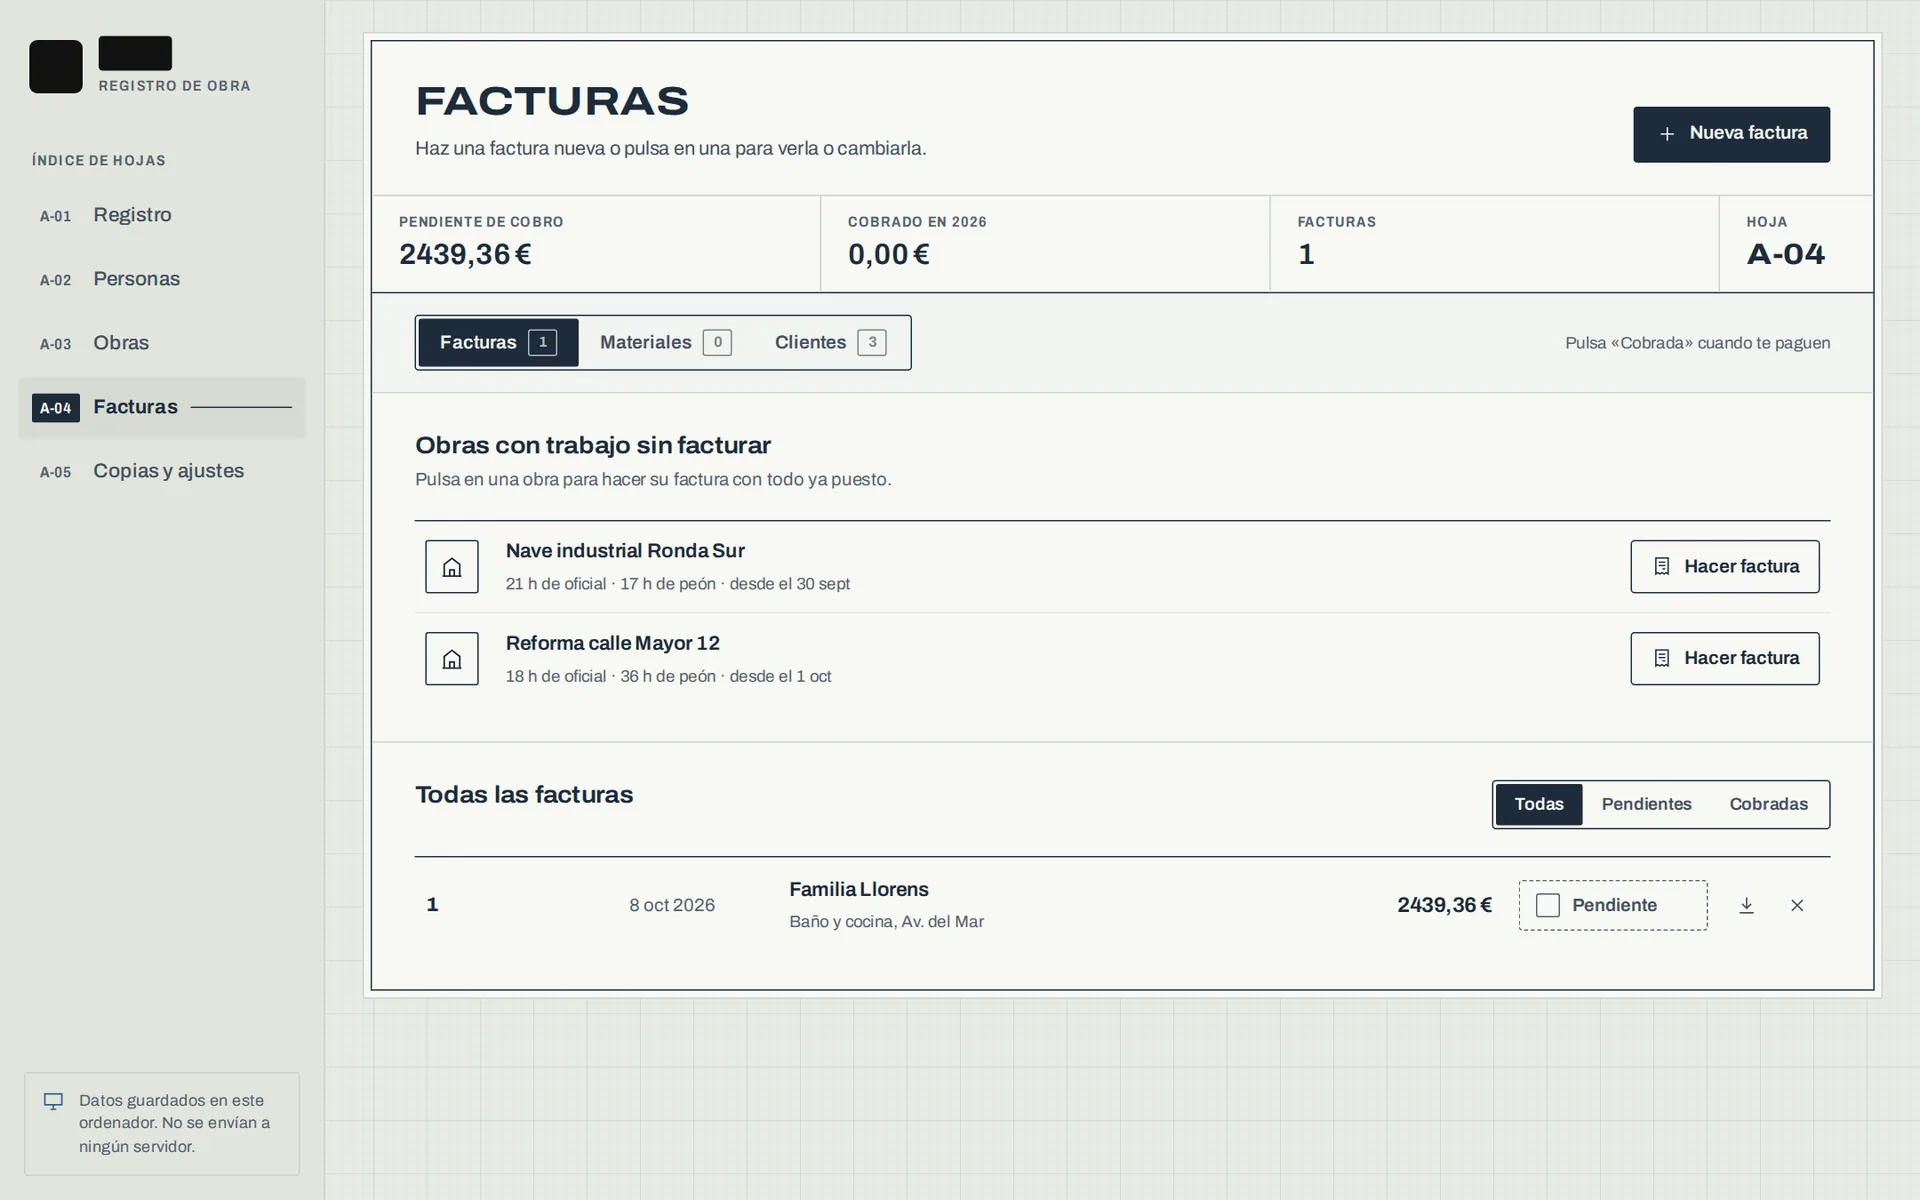Open Copias y ajustes sheet
The width and height of the screenshot is (1920, 1200).
(162, 471)
